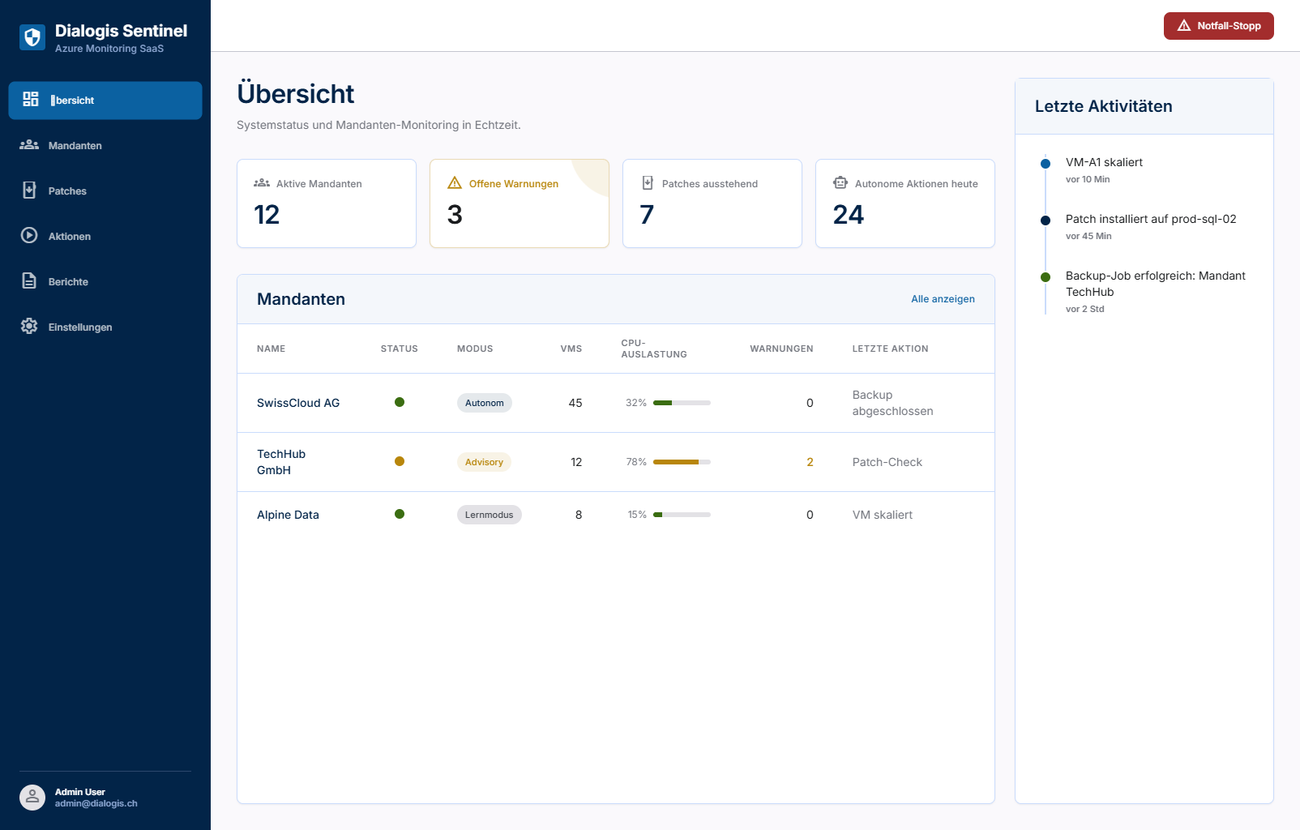1300x830 pixels.
Task: Open Berichte via its document icon
Action: (x=29, y=281)
